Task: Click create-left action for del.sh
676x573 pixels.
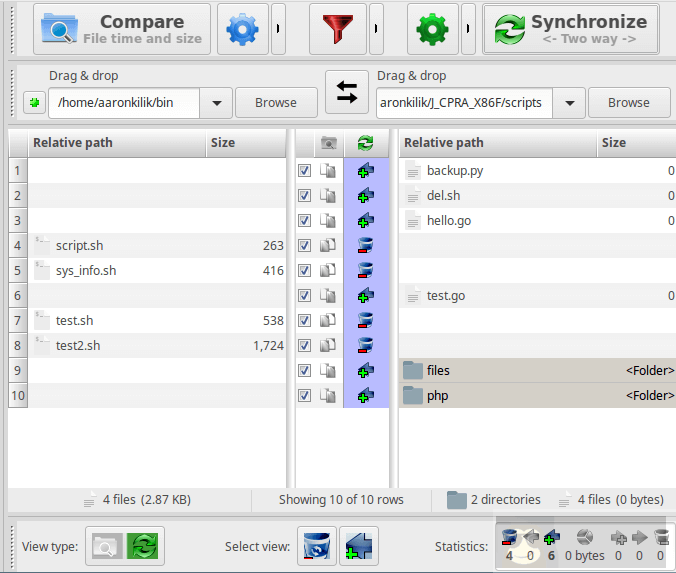Action: pos(366,196)
